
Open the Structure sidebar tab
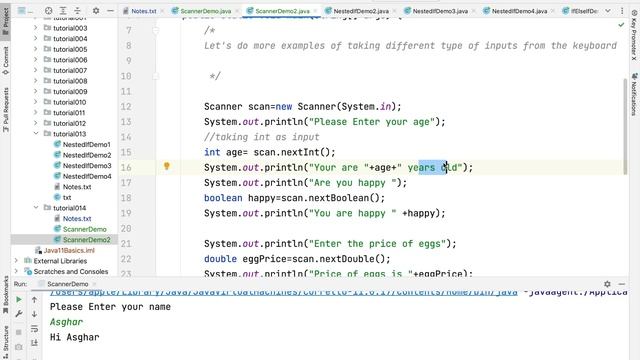[6, 342]
